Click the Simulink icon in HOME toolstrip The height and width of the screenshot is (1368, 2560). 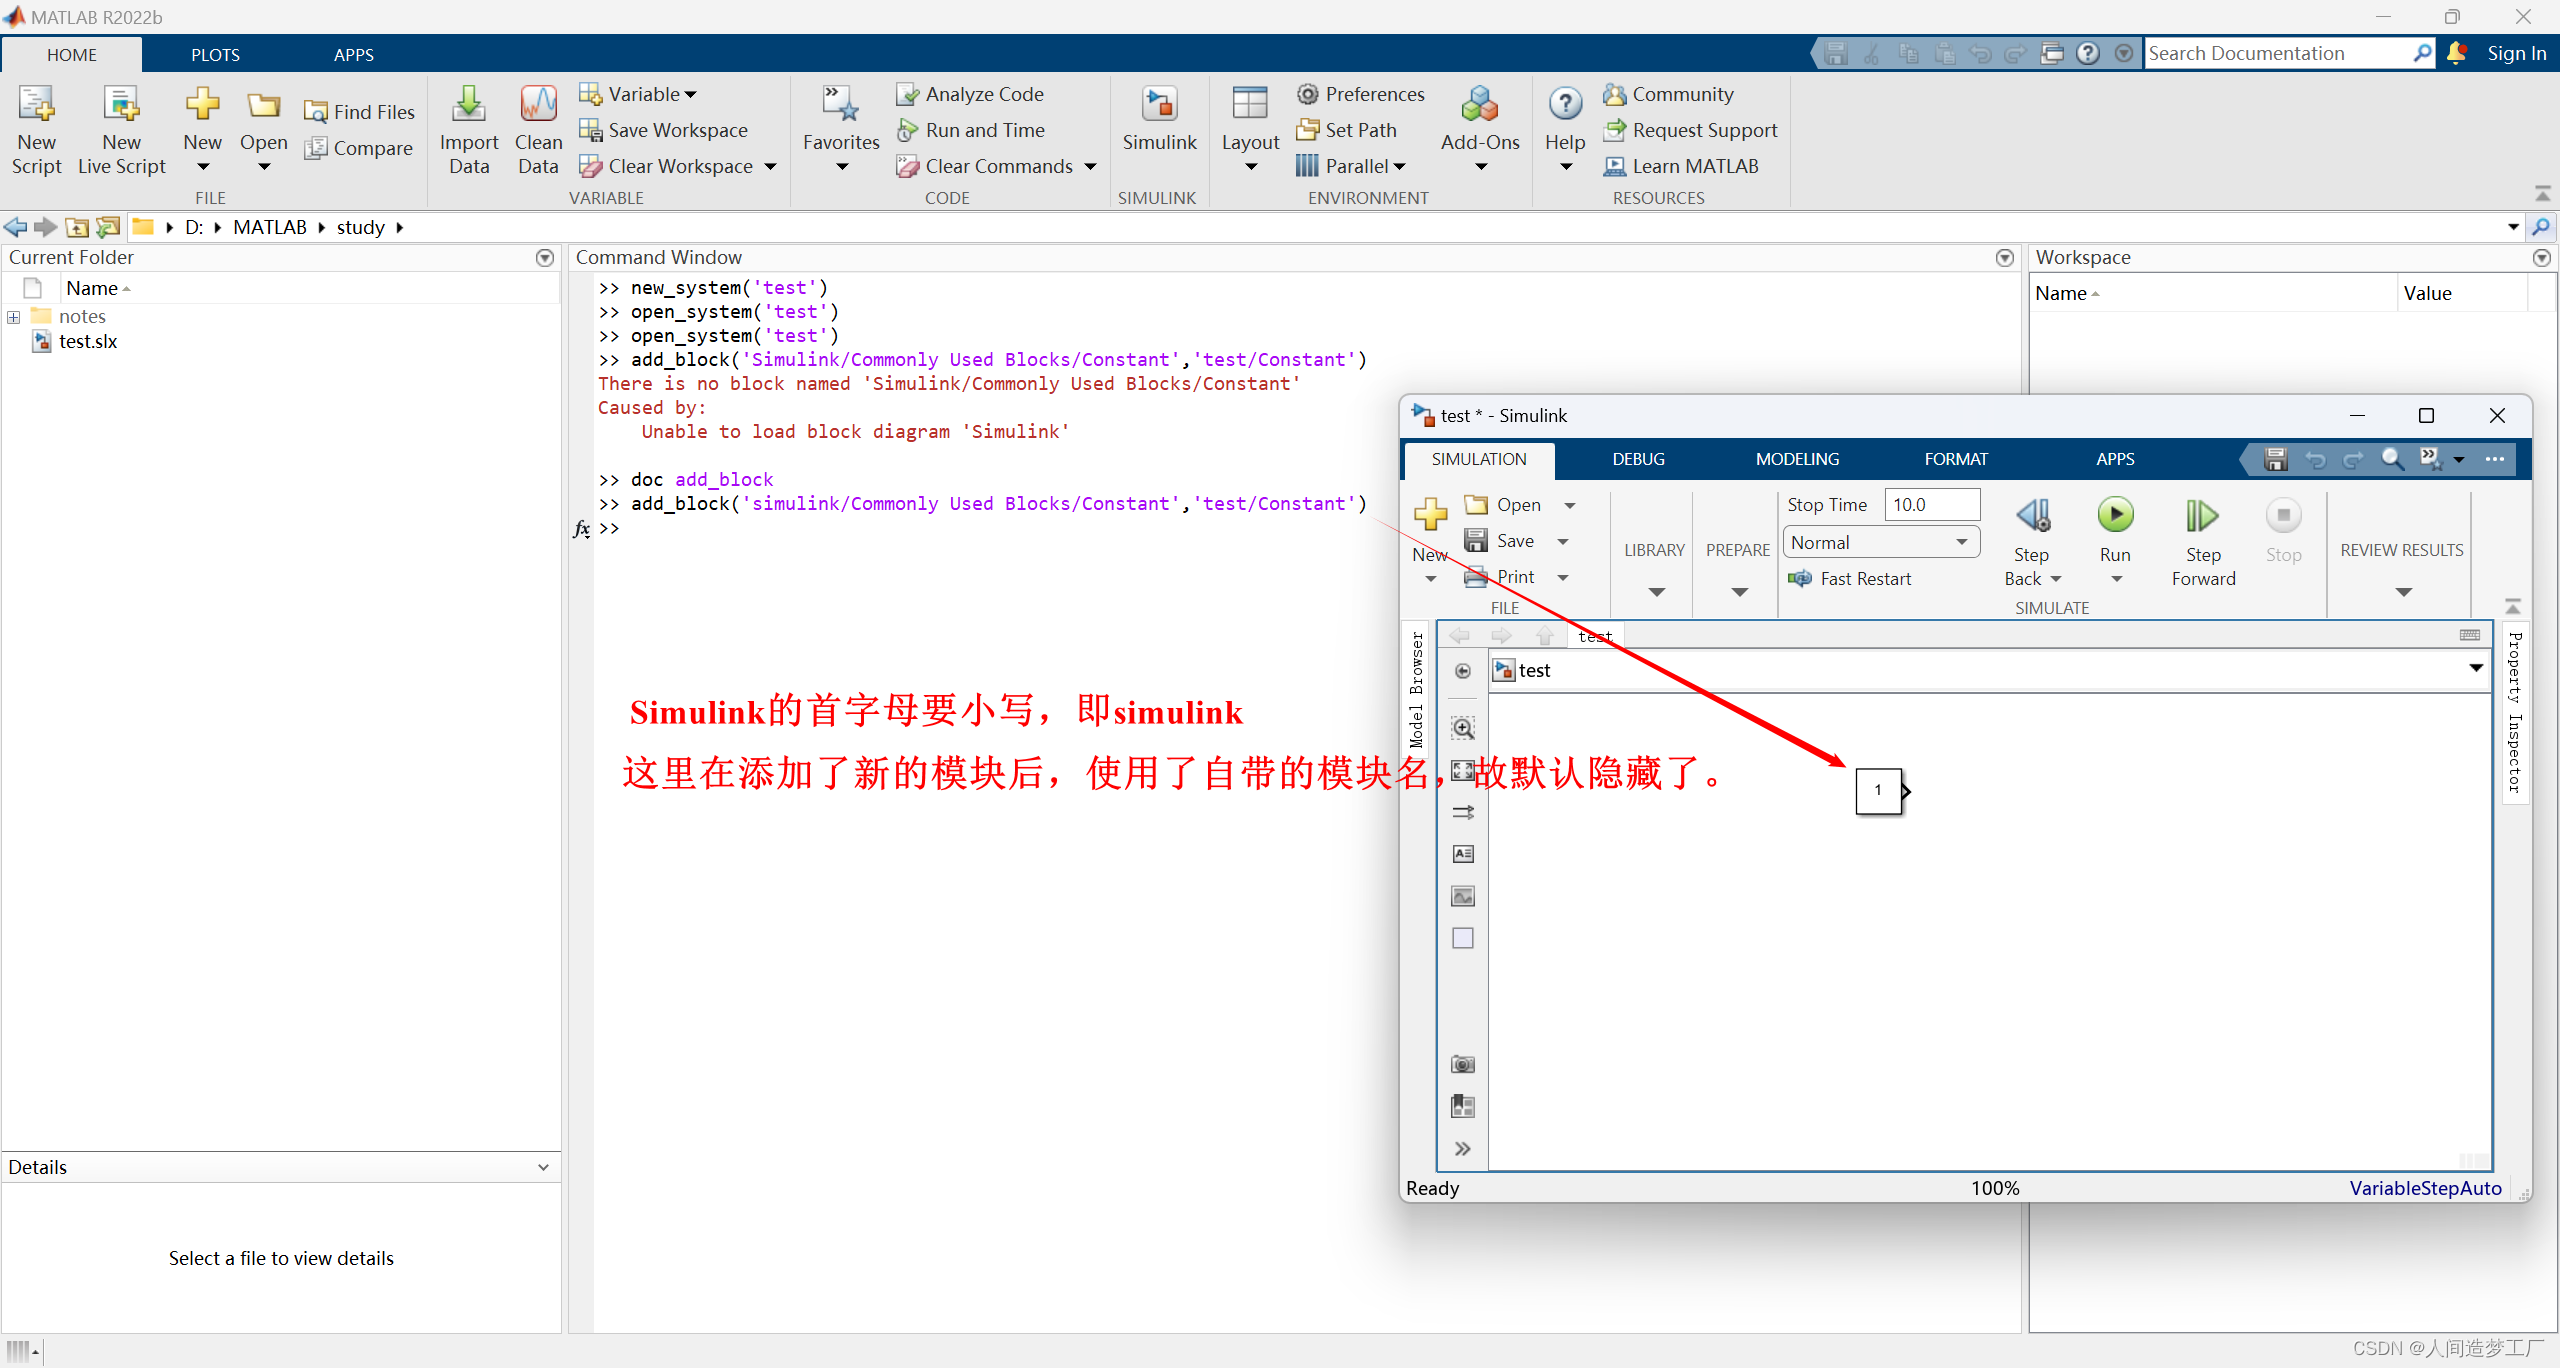point(1159,105)
